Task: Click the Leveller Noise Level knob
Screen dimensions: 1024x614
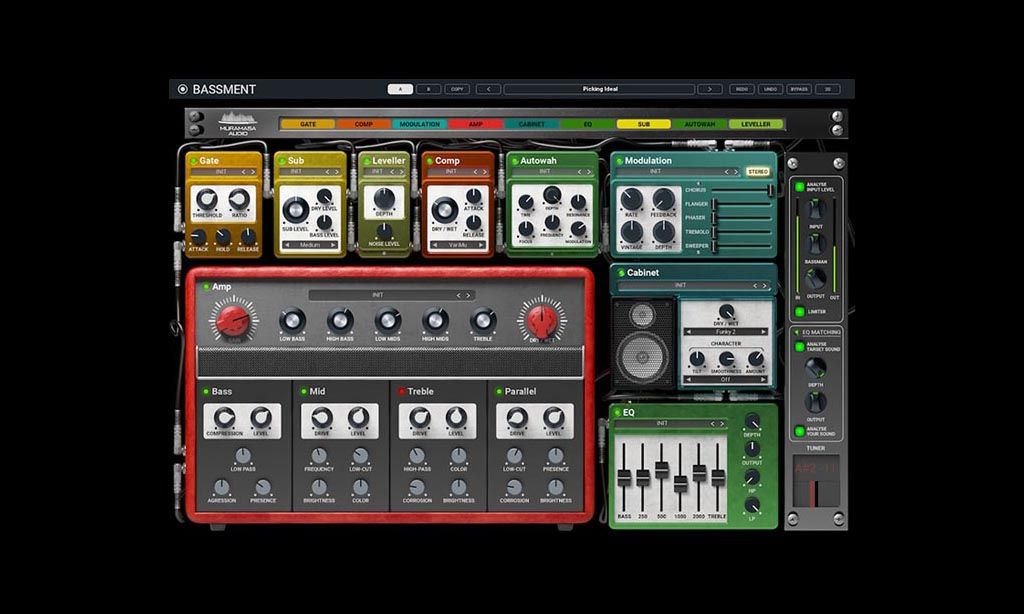Action: coord(384,231)
